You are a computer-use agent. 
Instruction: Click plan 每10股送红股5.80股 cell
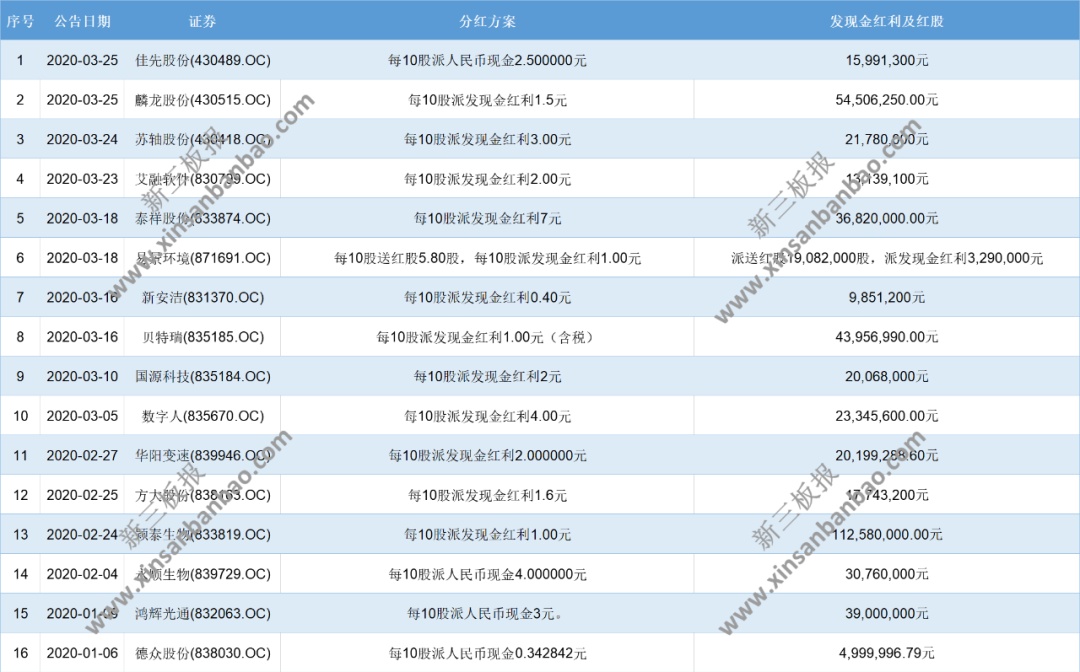[x=488, y=258]
